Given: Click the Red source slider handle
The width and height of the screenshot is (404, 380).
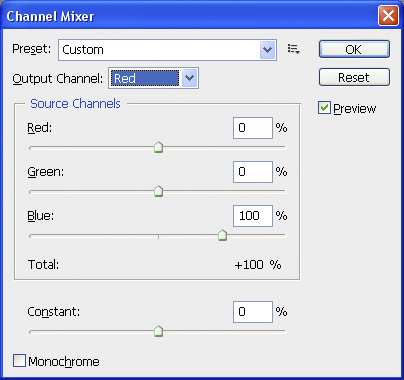Looking at the screenshot, I should 158,147.
